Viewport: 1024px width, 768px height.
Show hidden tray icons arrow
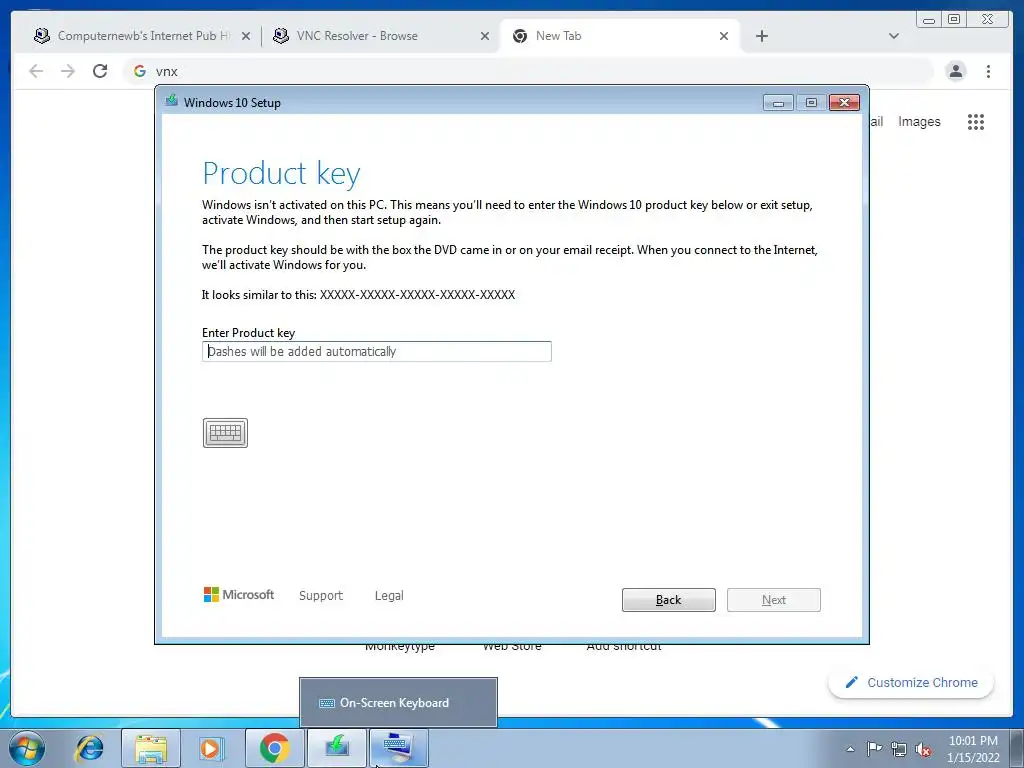click(x=850, y=749)
